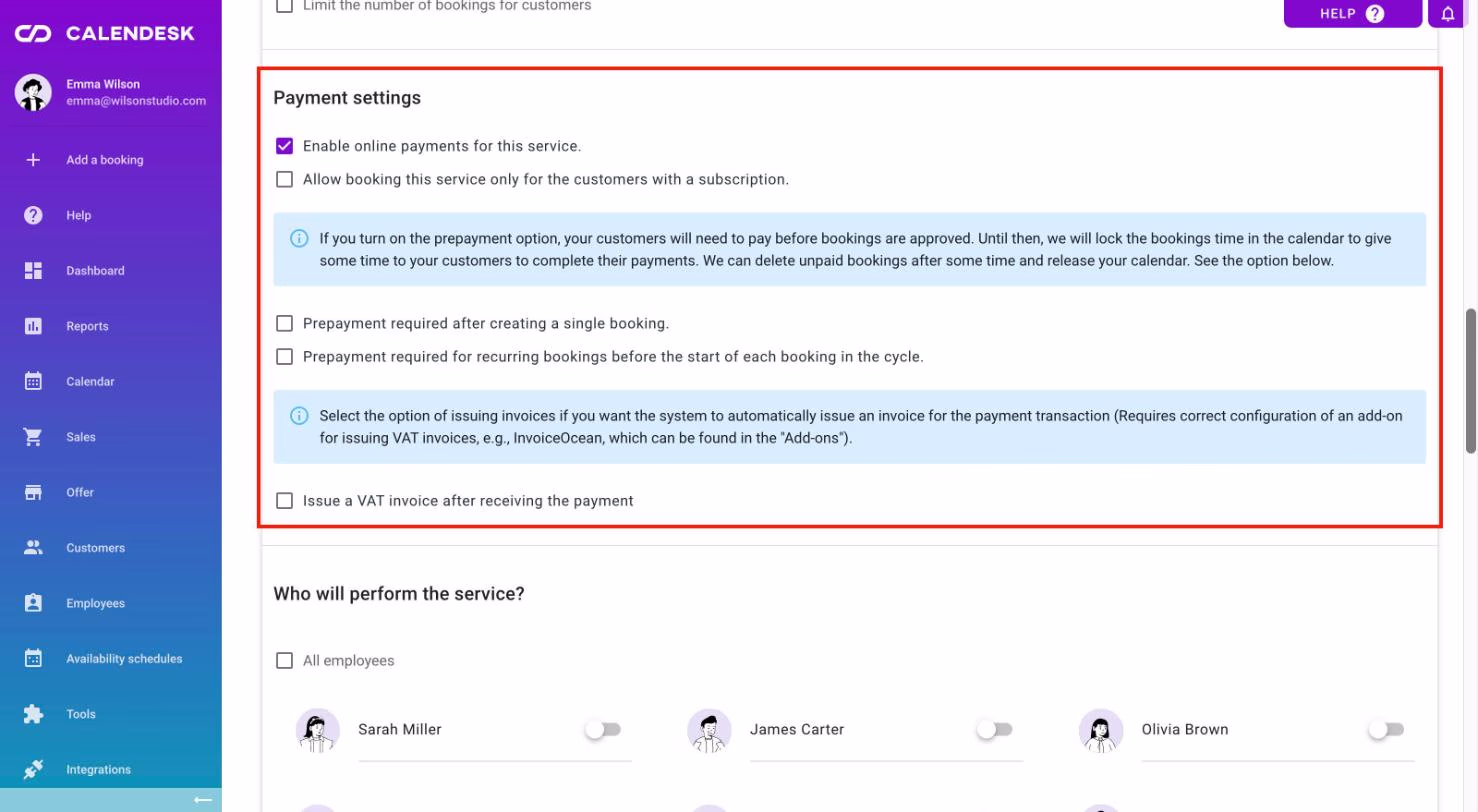Click emma@wilsonstudio.com account email
This screenshot has height=812, width=1478.
136,101
